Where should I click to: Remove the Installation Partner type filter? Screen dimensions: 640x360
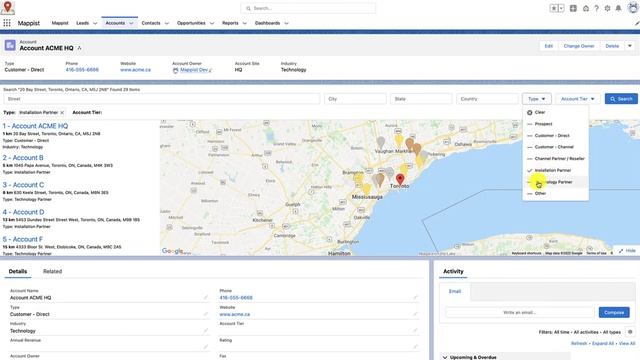pyautogui.click(x=62, y=113)
